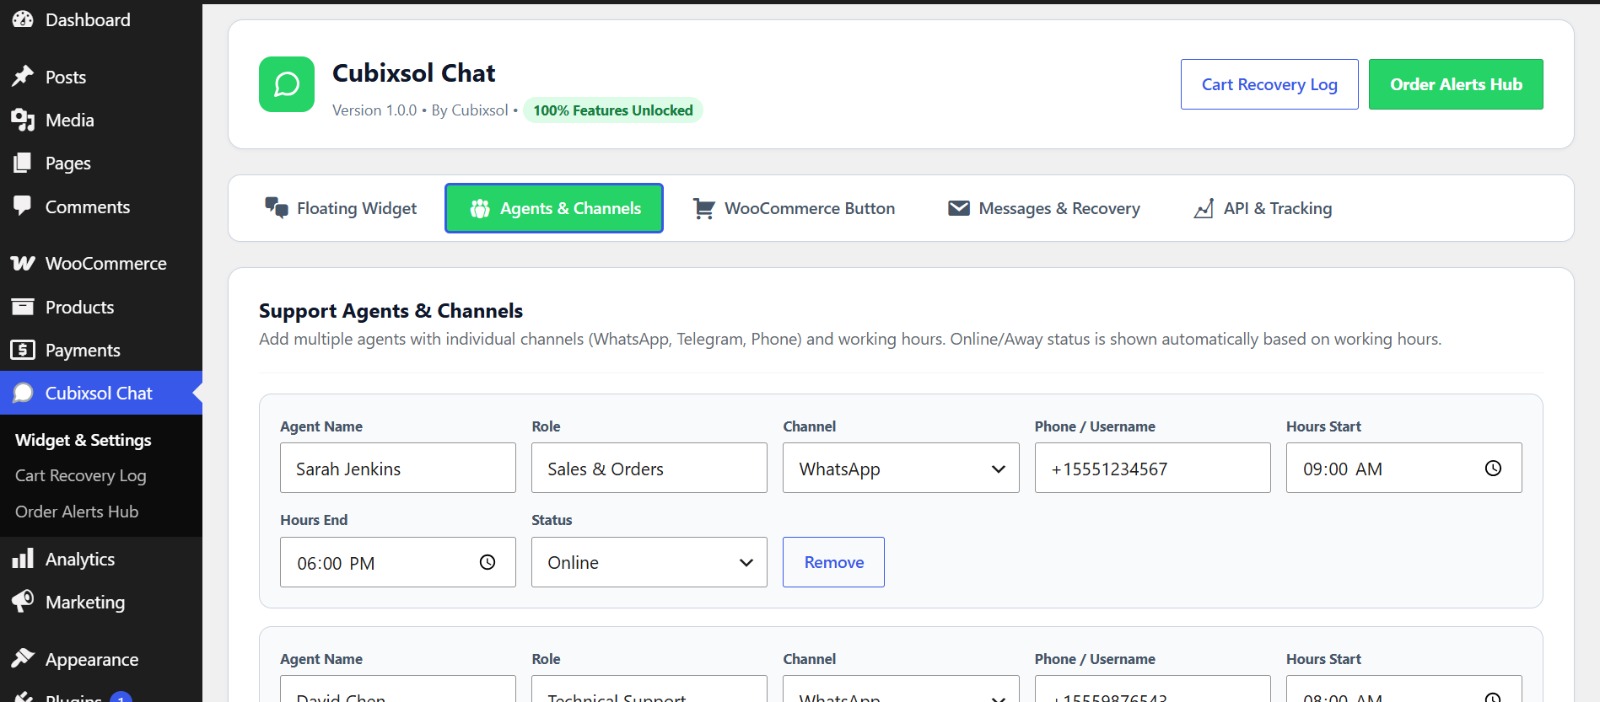This screenshot has width=1600, height=702.
Task: Open the Channel dropdown showing WhatsApp for Sarah
Action: pyautogui.click(x=901, y=468)
